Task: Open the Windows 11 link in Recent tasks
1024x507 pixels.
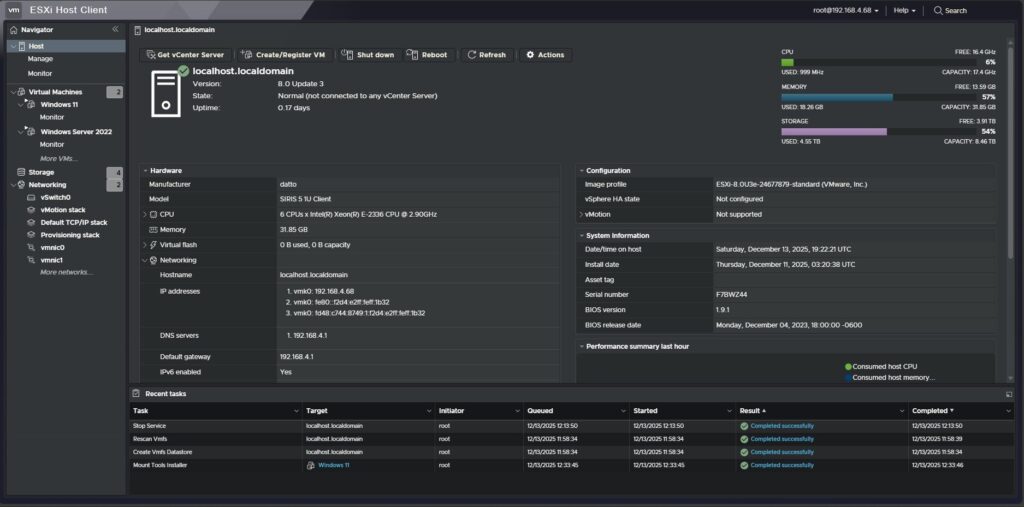Action: click(x=332, y=465)
